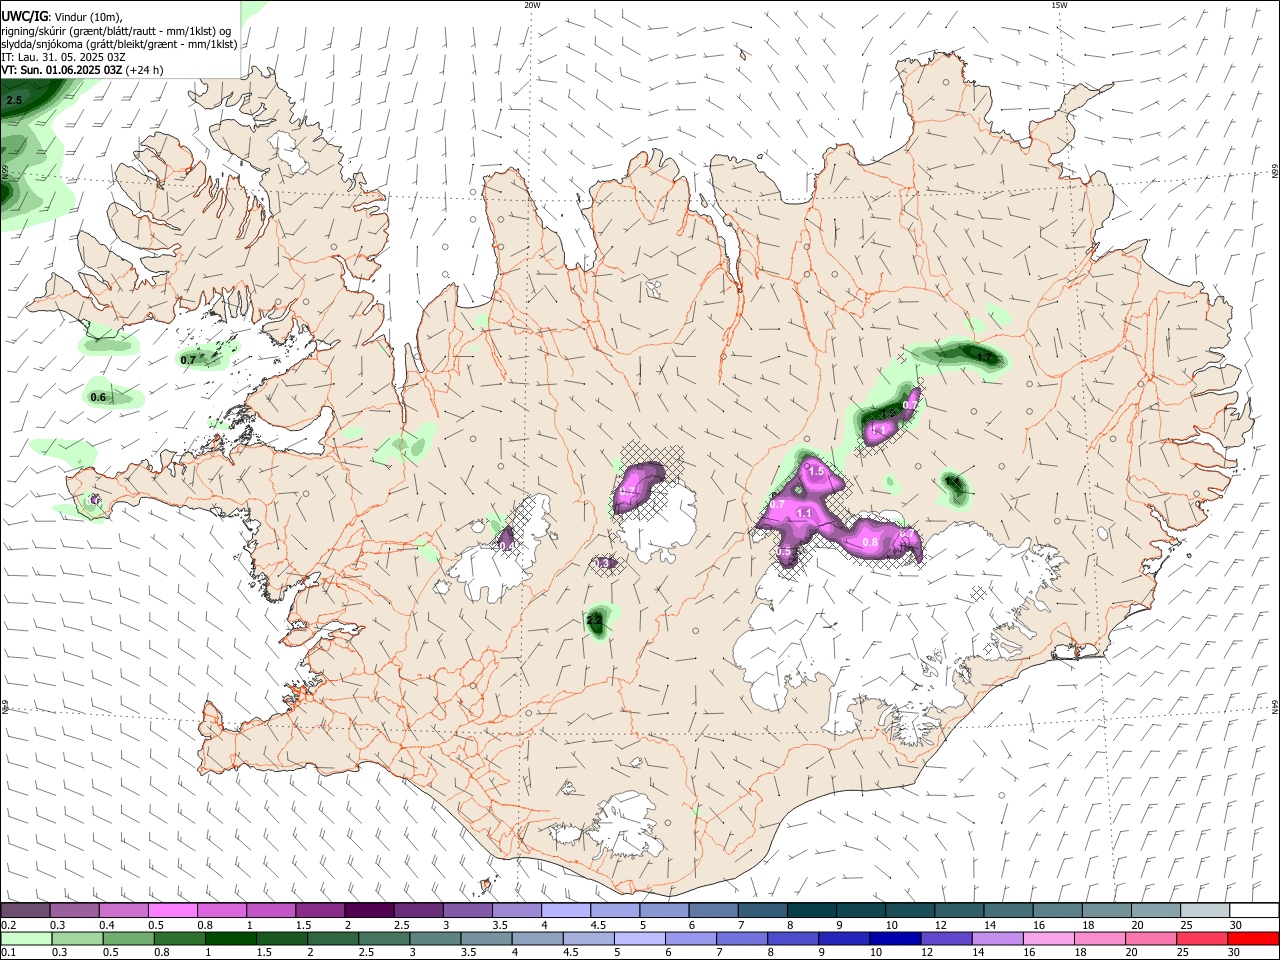Viewport: 1280px width, 960px height.
Task: Click the 'rigning/skúrir' legend description line
Action: click(116, 30)
